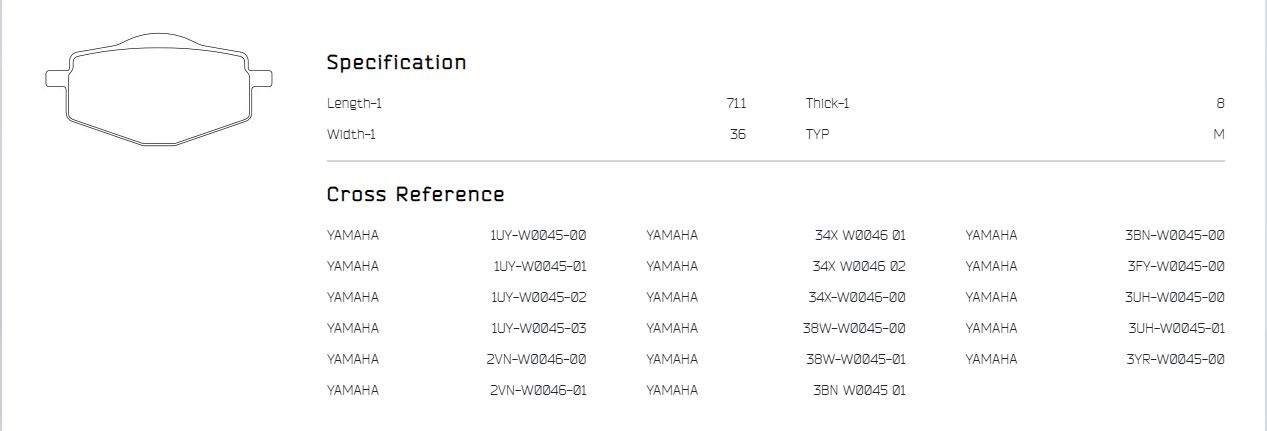Click part number 2VN-W0046-01

[538, 391]
